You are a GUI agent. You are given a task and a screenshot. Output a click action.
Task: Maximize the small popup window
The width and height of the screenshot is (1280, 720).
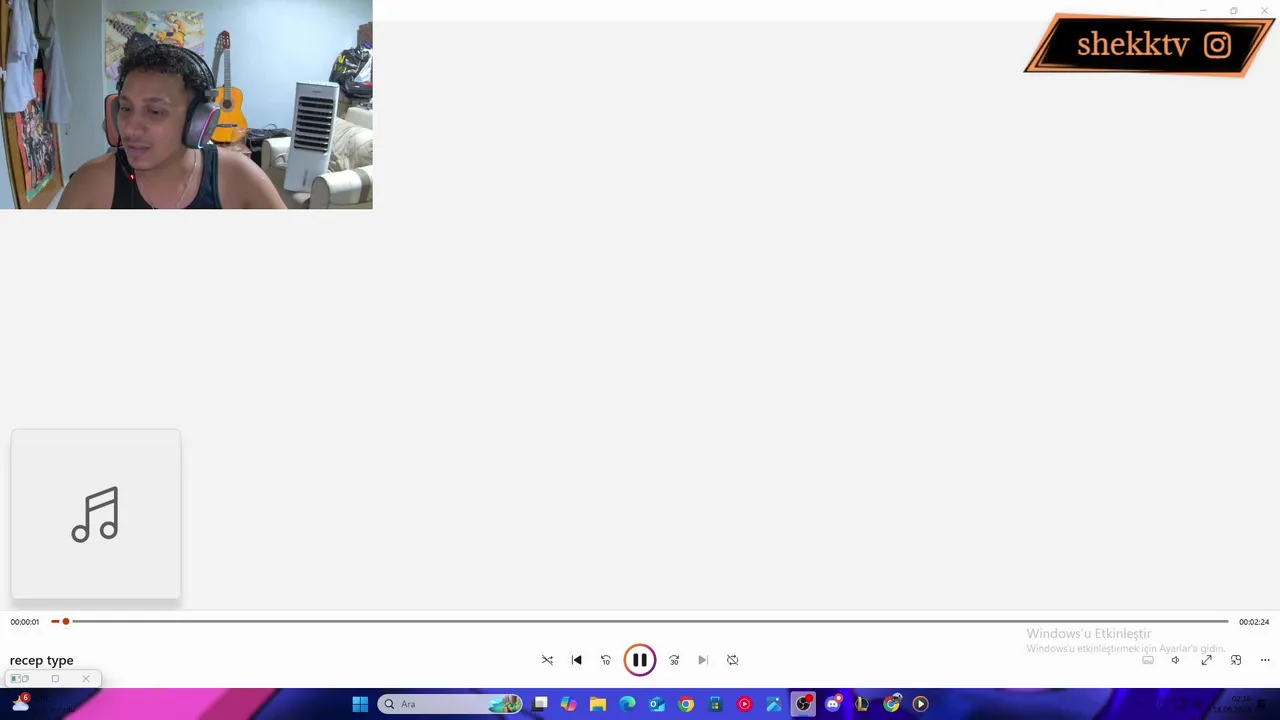[55, 679]
